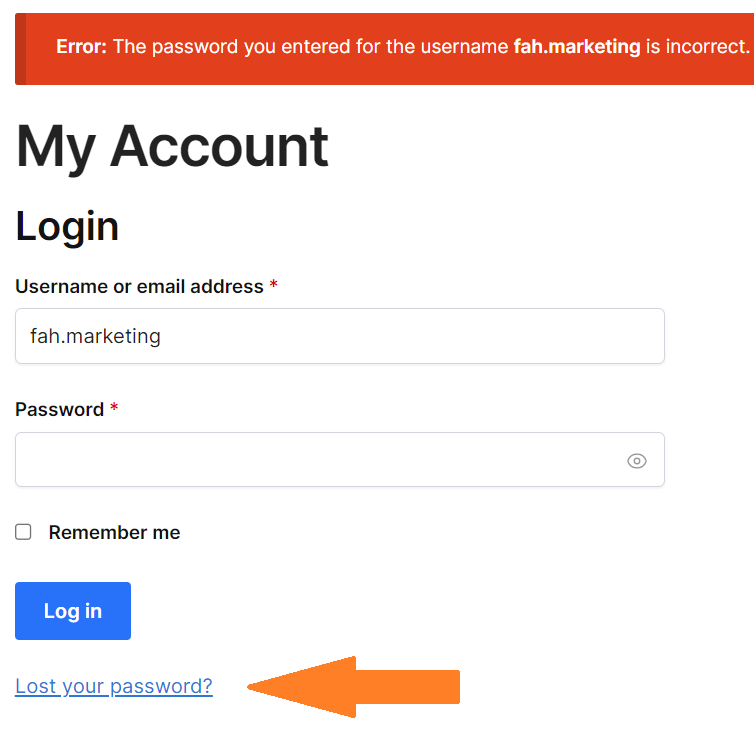Enable the Remember me checkbox
This screenshot has height=740, width=754.
point(23,532)
